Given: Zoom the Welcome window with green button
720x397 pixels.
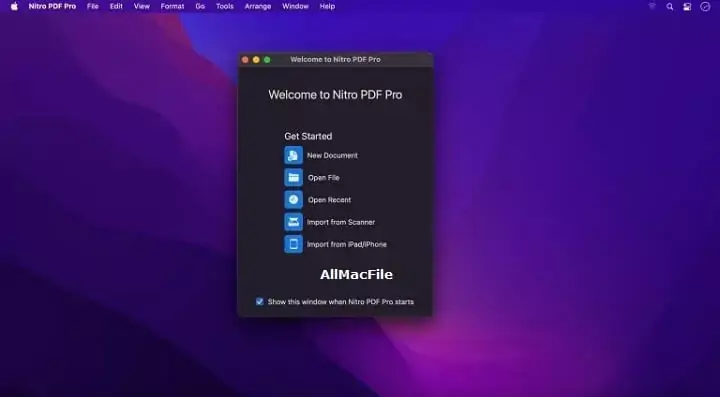Looking at the screenshot, I should pyautogui.click(x=267, y=60).
